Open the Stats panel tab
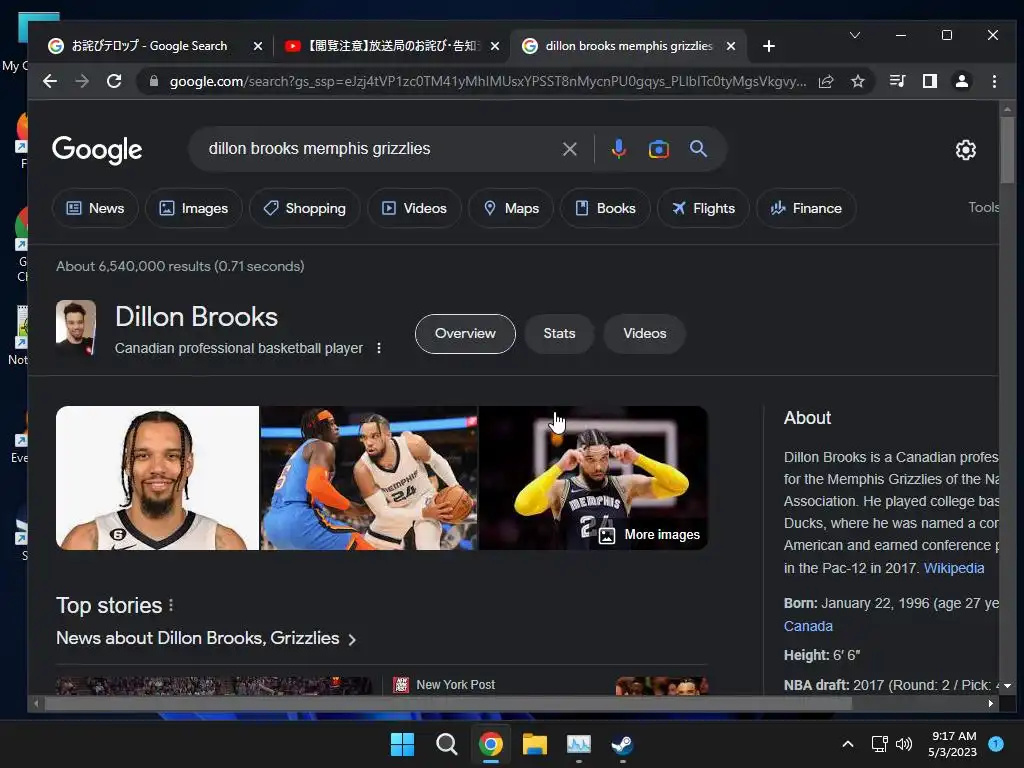 pos(560,334)
